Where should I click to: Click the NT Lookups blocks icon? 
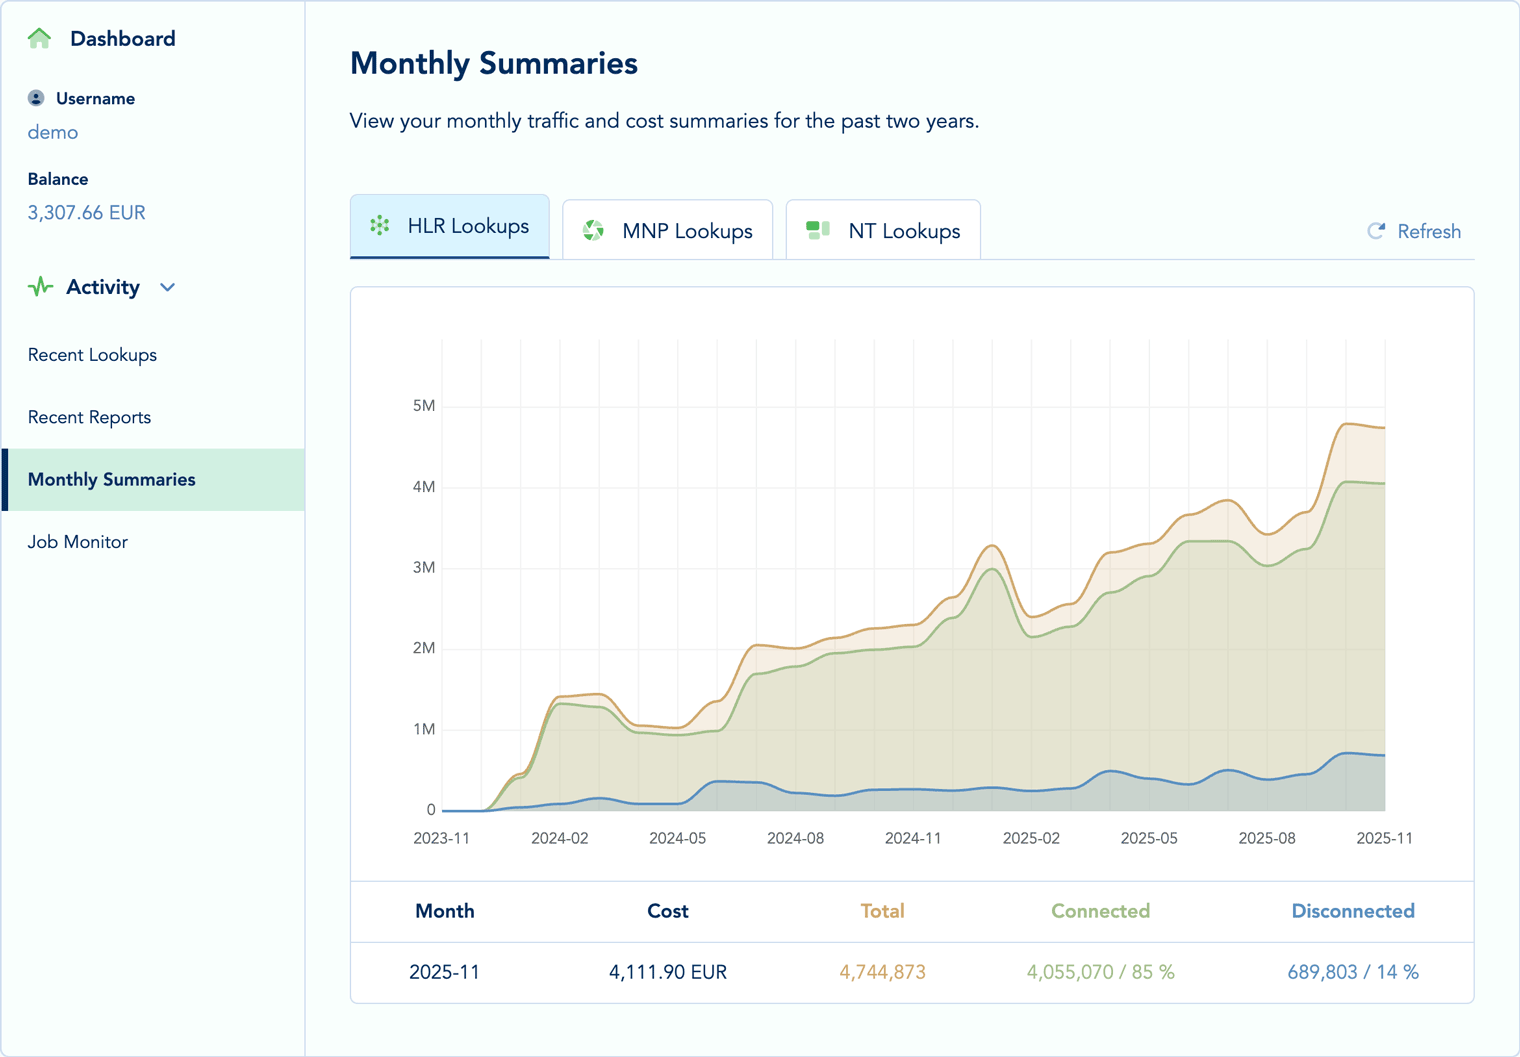(x=817, y=228)
